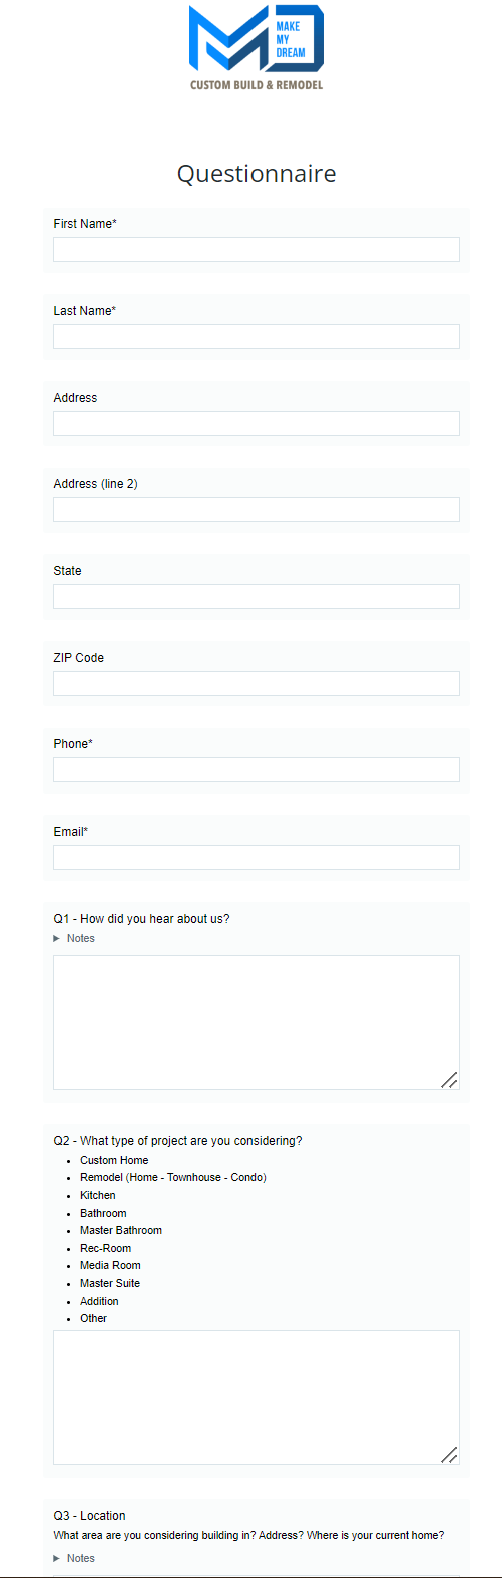The width and height of the screenshot is (502, 1578).
Task: Click the Custom Home list item
Action: 114,1160
